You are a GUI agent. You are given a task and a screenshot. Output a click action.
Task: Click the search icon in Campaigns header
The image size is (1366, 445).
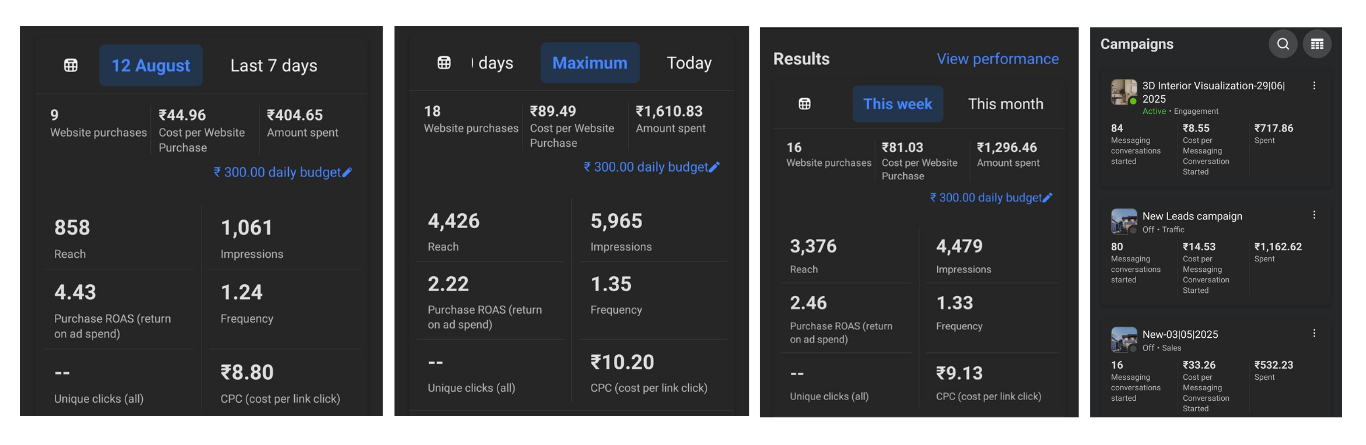coord(1283,44)
